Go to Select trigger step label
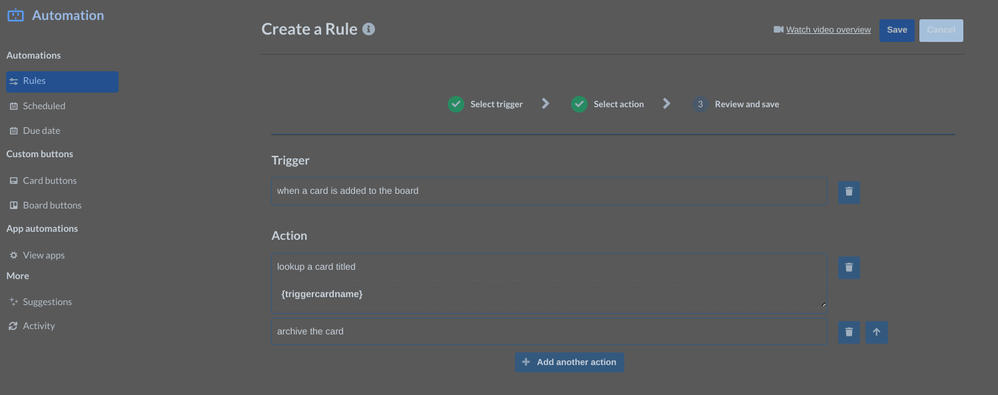The height and width of the screenshot is (395, 998). pos(496,104)
